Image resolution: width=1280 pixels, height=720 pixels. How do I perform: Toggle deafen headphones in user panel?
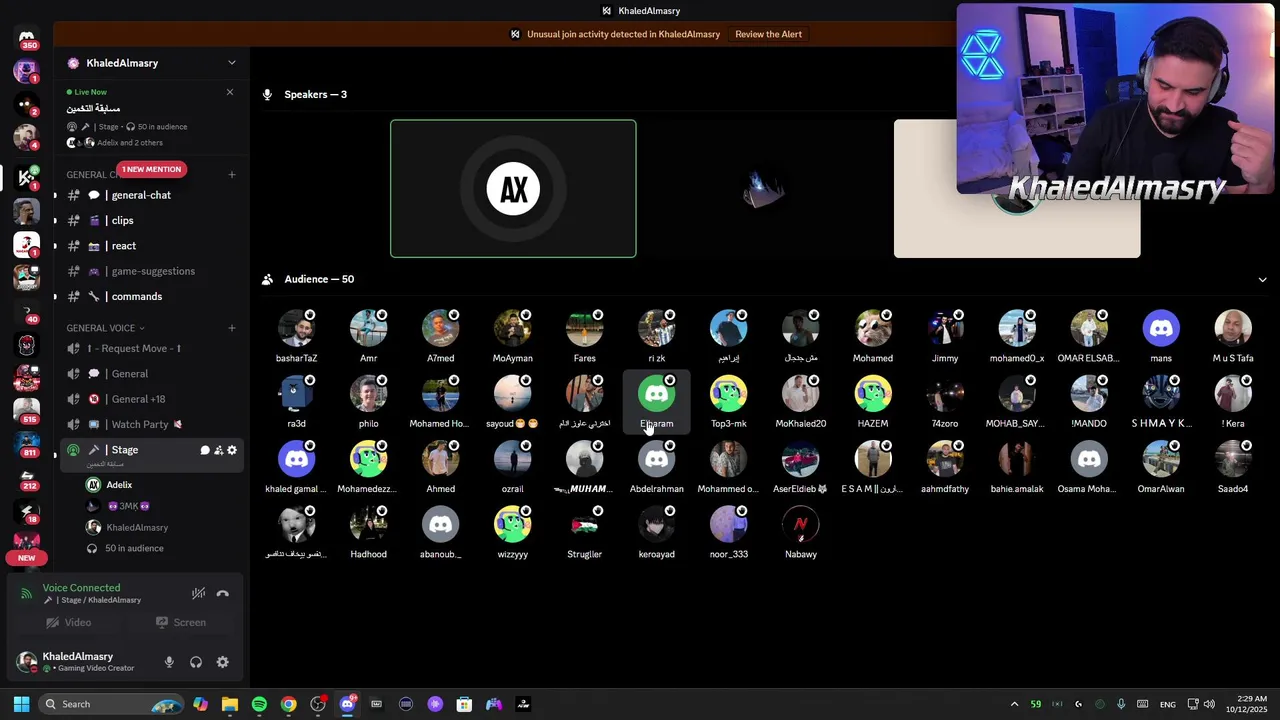196,662
